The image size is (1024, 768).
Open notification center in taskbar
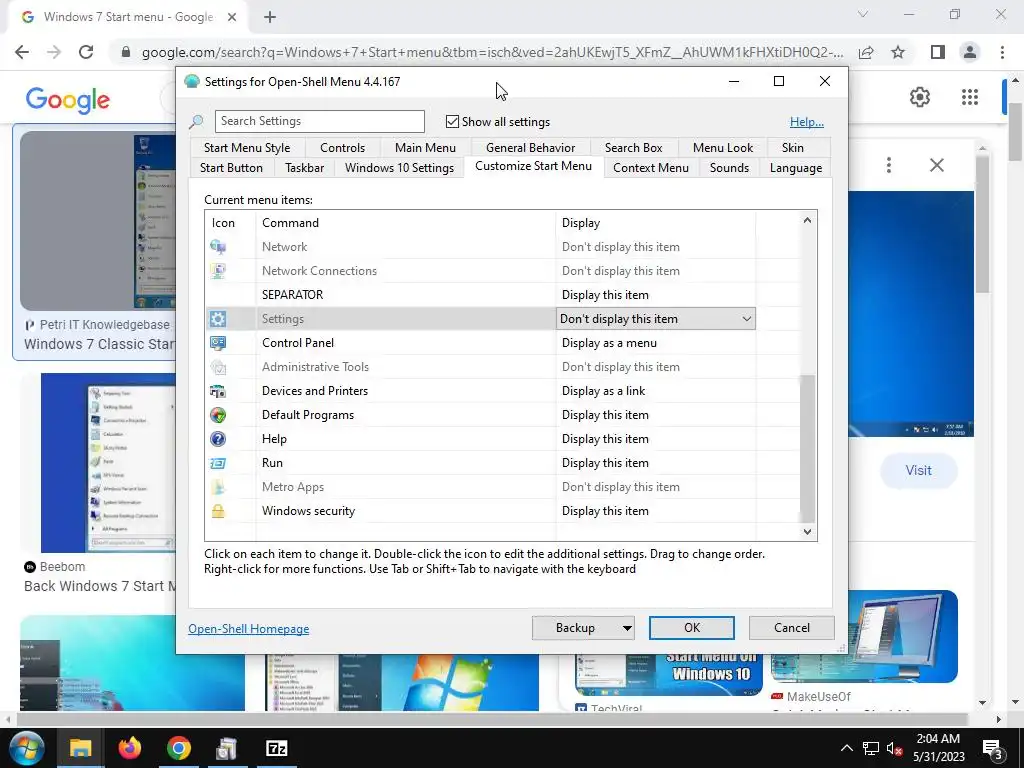tap(993, 748)
